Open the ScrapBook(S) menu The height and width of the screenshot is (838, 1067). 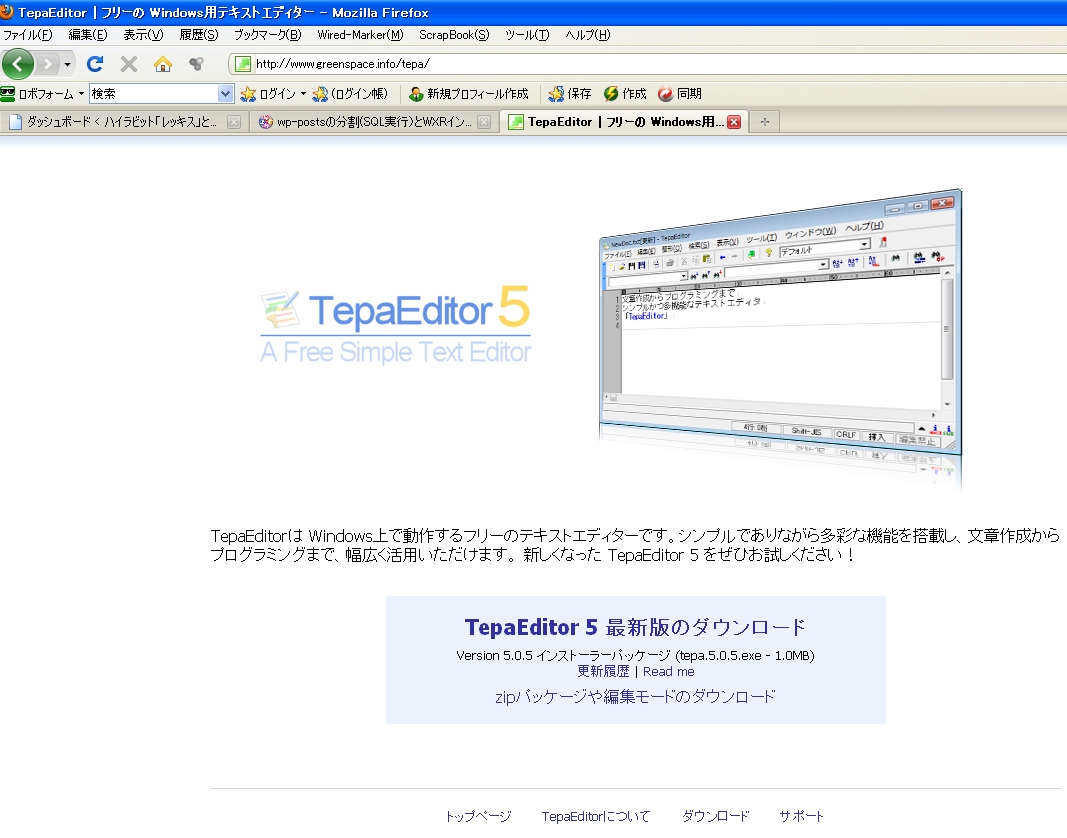454,35
